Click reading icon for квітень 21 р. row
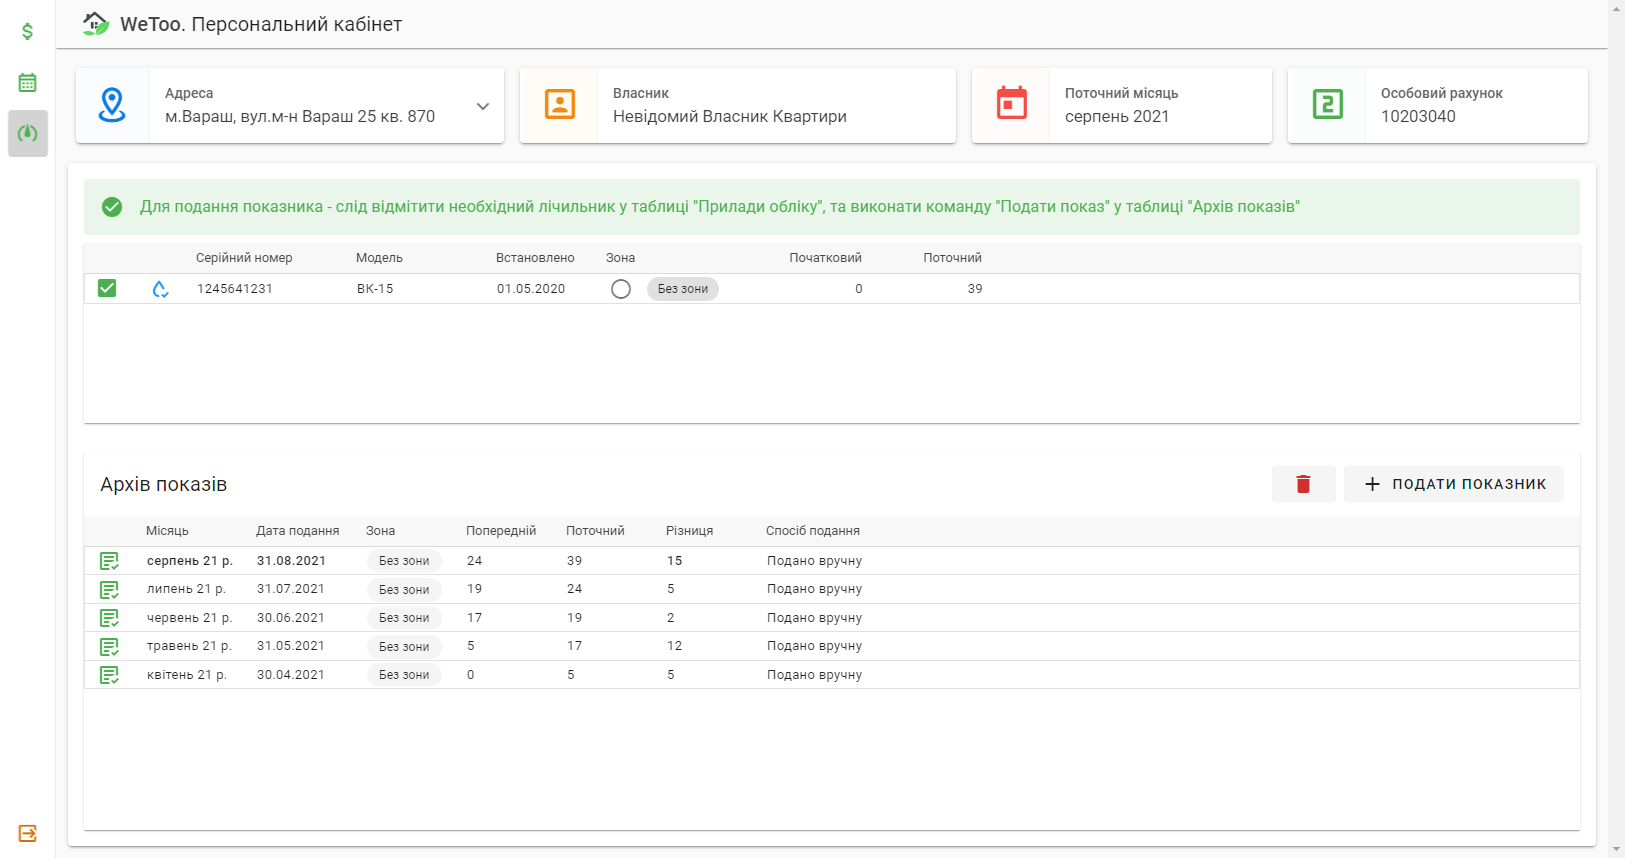 click(x=110, y=675)
